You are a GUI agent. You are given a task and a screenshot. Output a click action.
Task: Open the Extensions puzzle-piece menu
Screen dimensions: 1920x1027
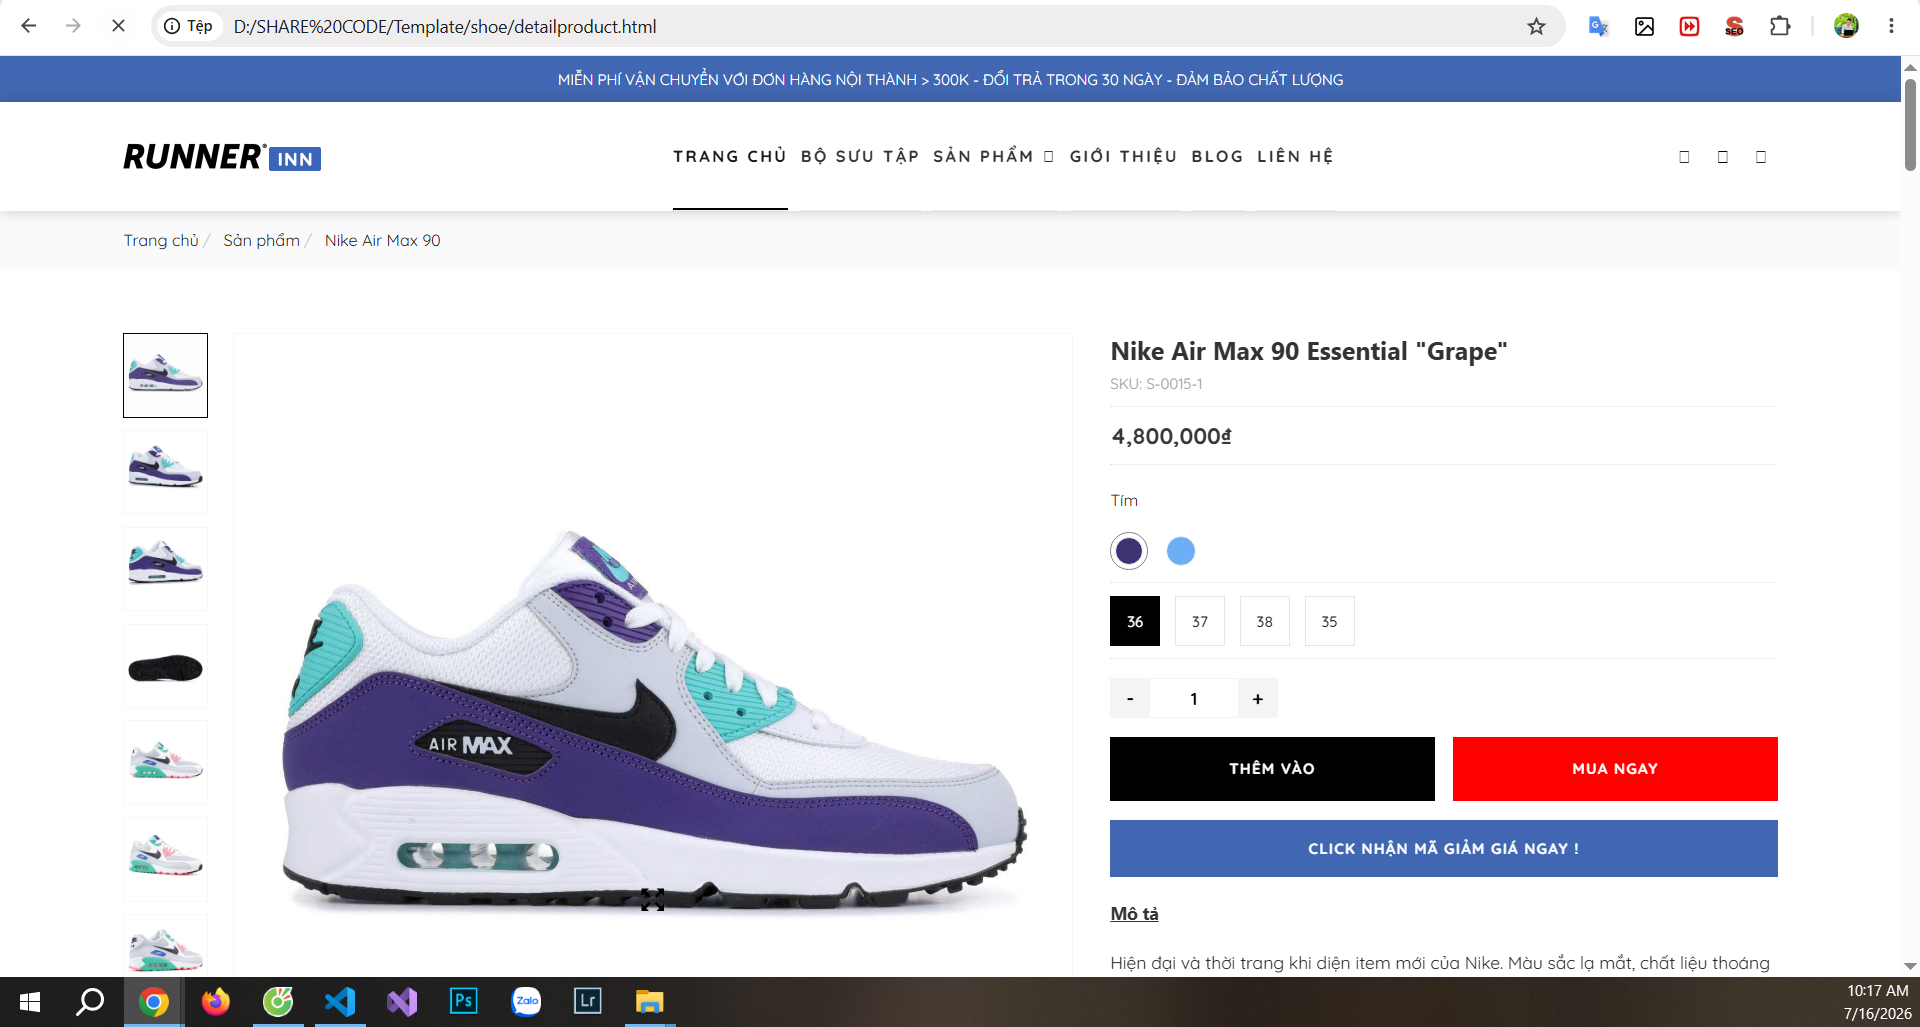[1780, 26]
